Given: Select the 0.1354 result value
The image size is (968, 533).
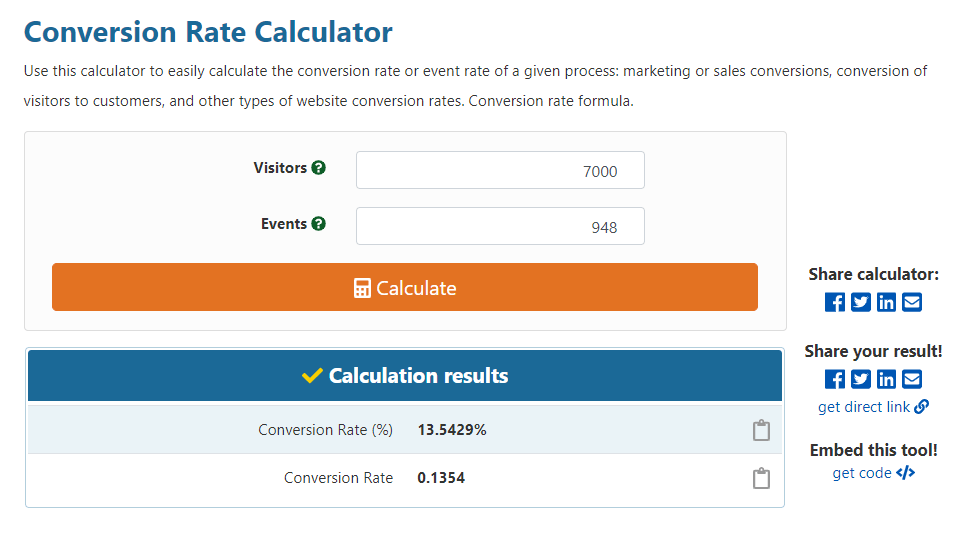Looking at the screenshot, I should click(441, 478).
